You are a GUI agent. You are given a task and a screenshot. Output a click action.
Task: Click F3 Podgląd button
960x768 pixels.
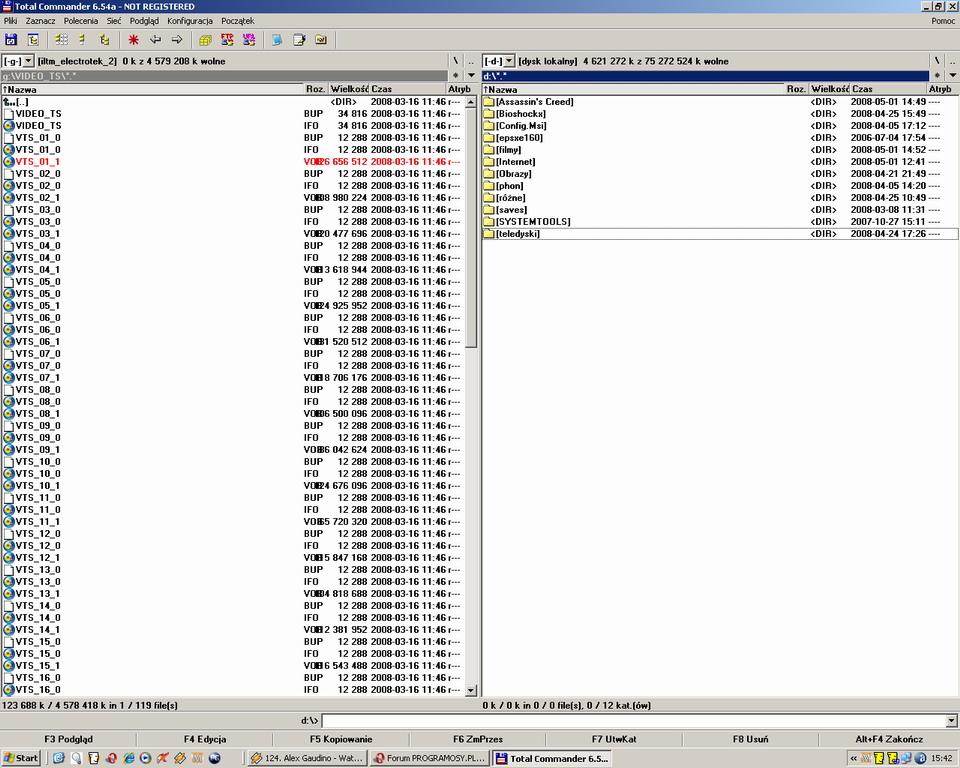[69, 739]
